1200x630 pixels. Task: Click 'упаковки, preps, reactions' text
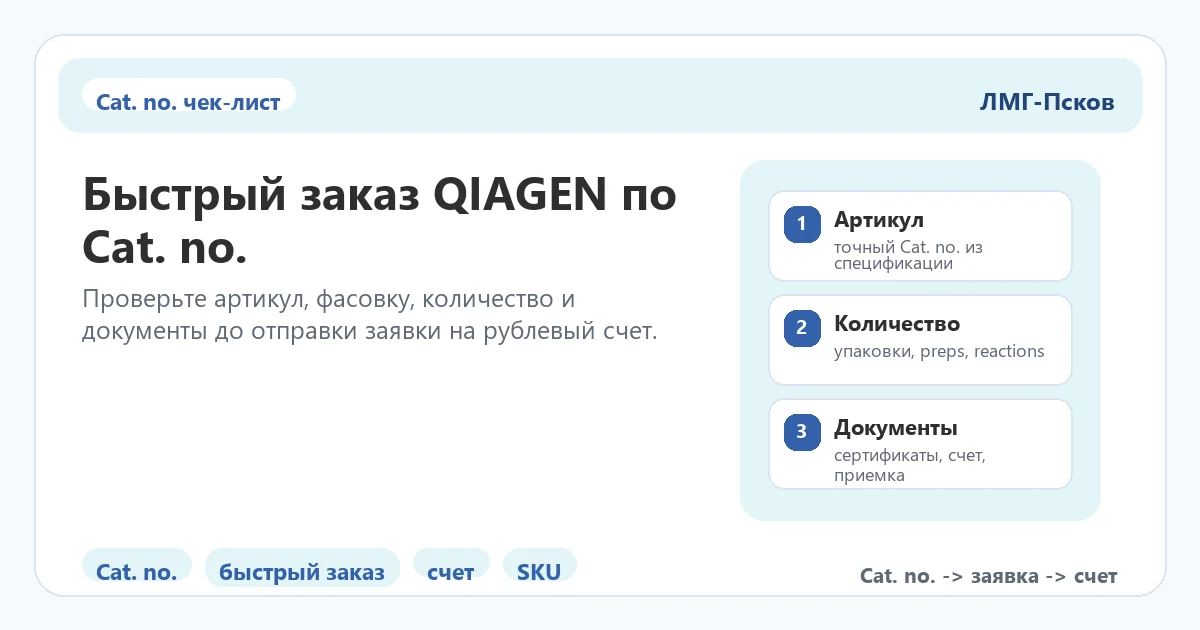(x=939, y=351)
